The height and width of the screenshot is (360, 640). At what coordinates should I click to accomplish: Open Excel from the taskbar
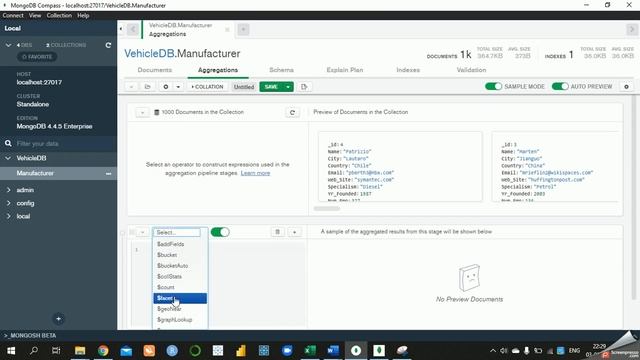310,351
